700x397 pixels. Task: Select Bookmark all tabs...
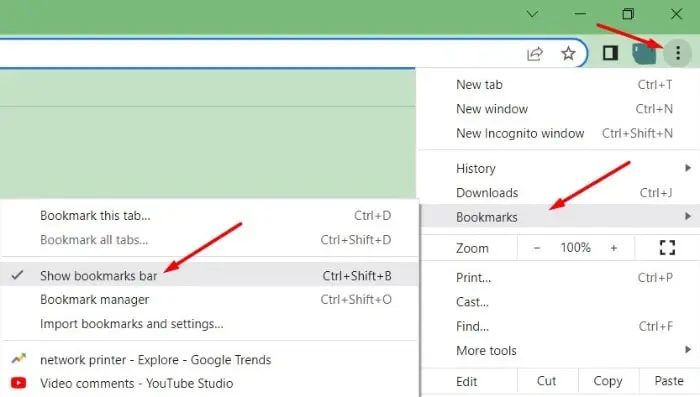tap(209, 240)
